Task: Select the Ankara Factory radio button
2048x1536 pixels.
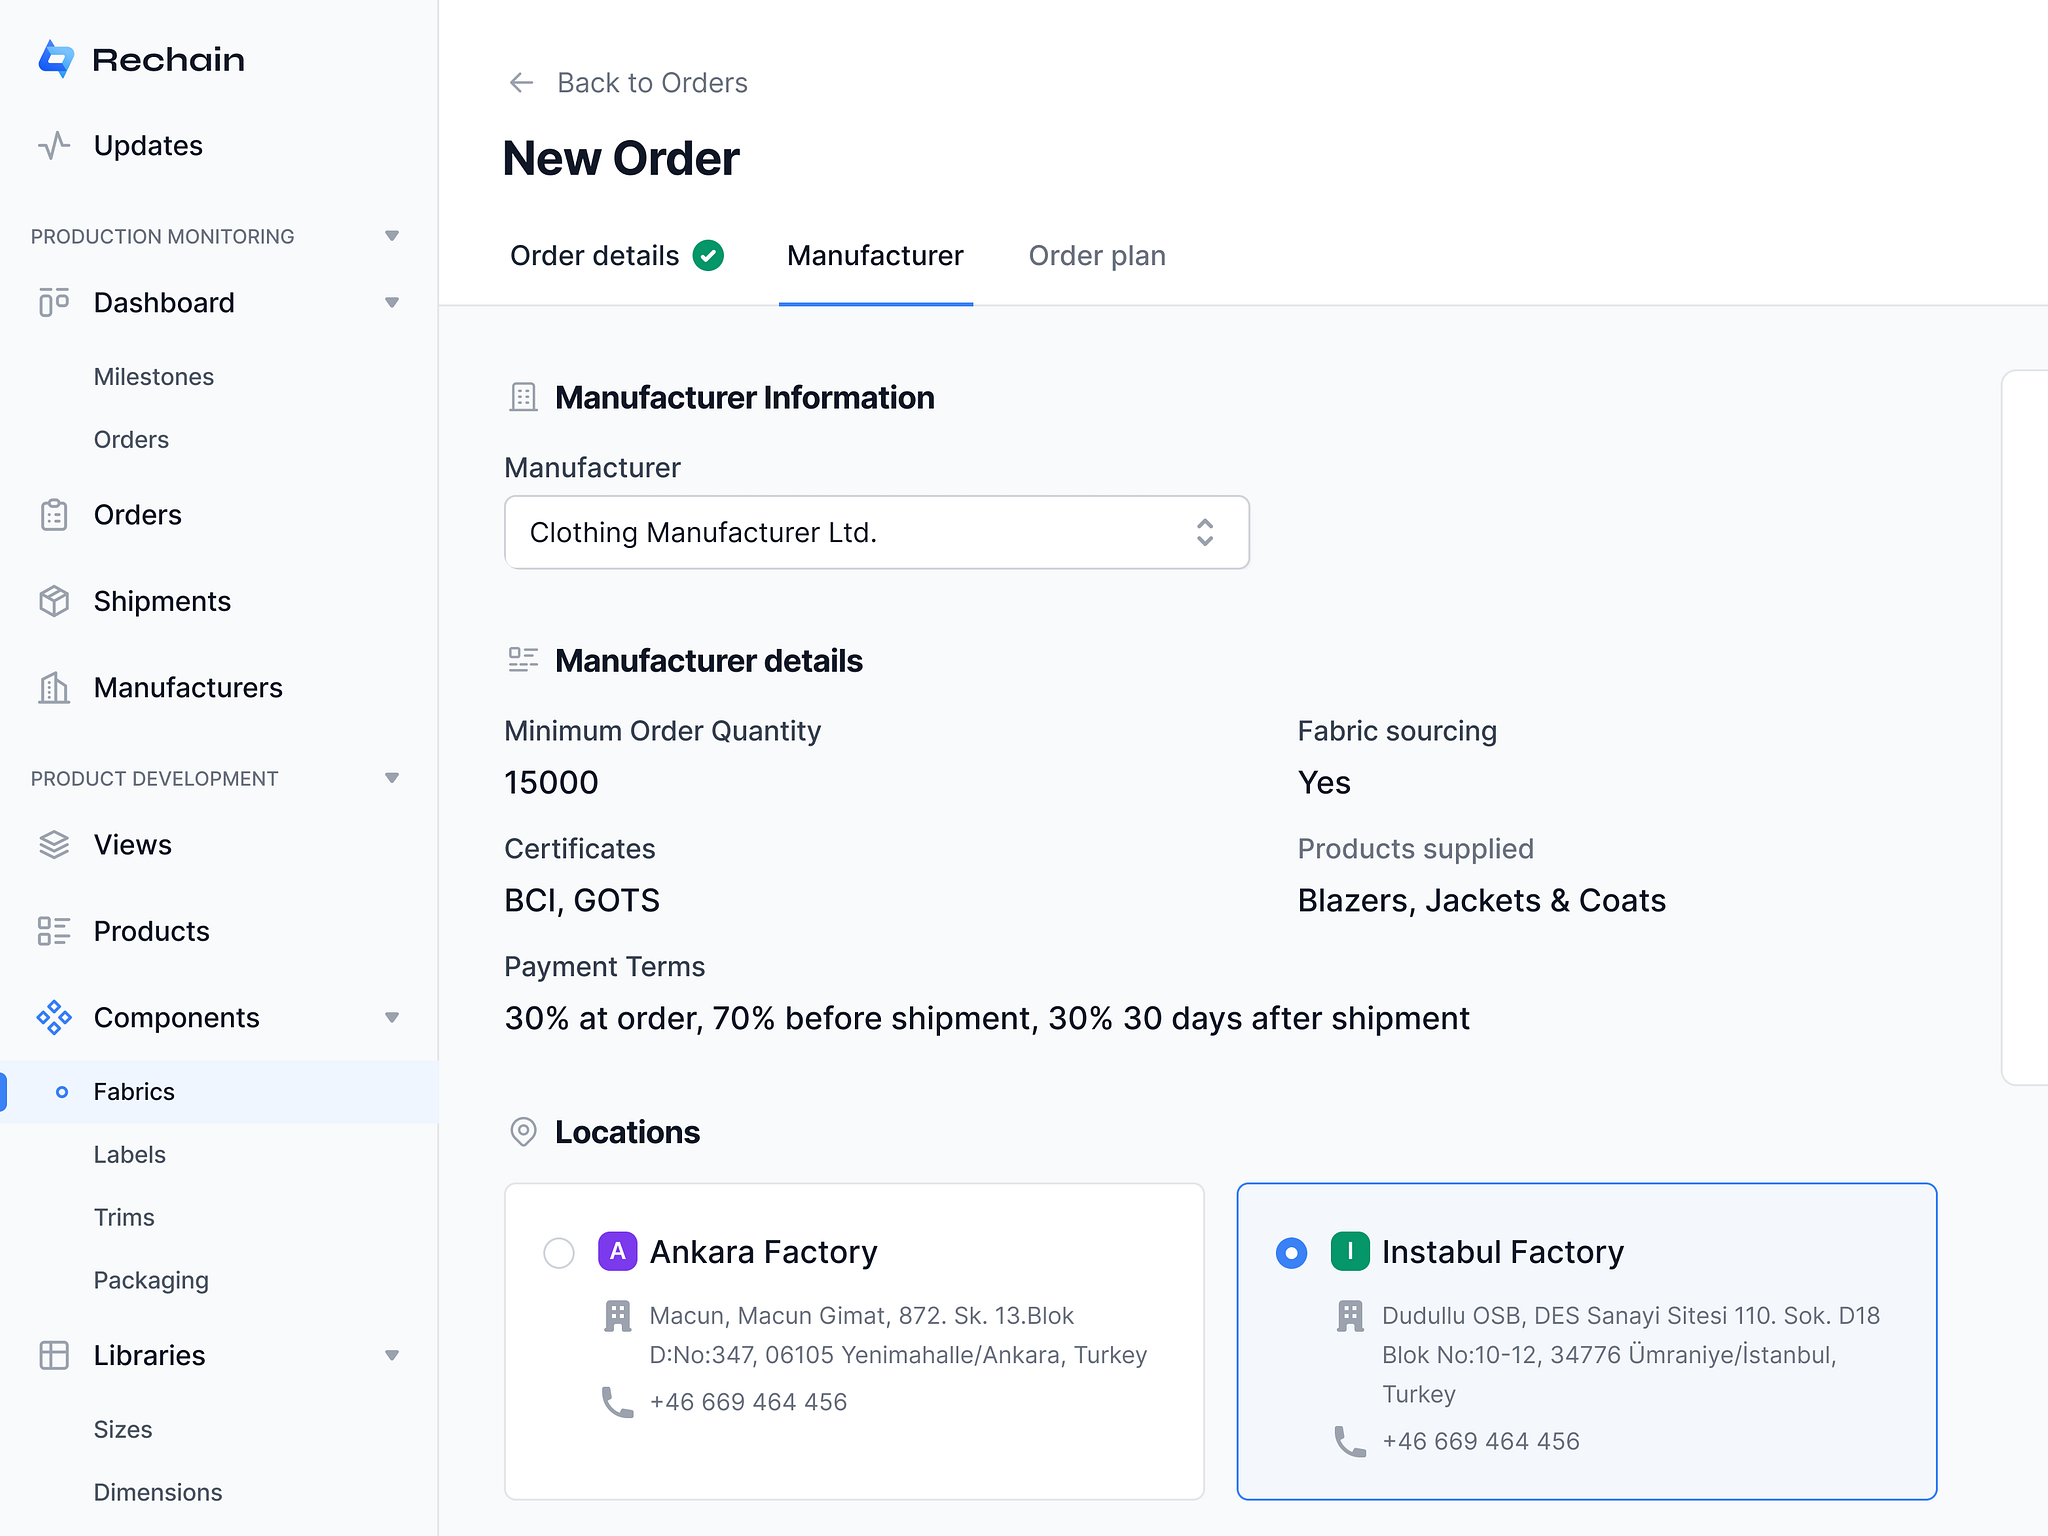Action: 559,1252
